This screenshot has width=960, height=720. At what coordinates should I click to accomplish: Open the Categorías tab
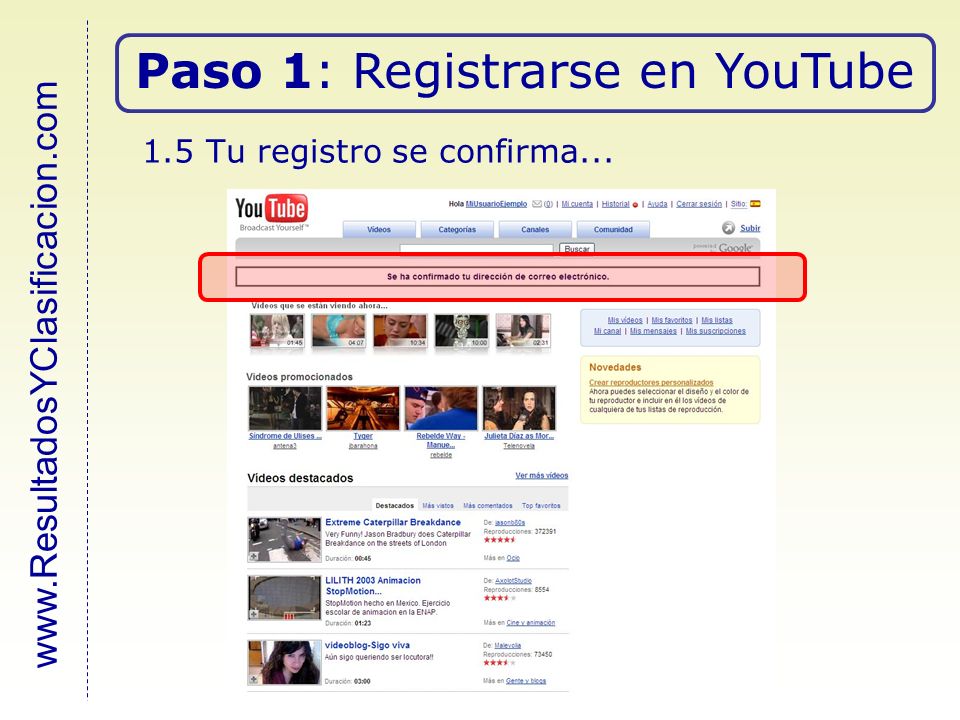(x=457, y=230)
